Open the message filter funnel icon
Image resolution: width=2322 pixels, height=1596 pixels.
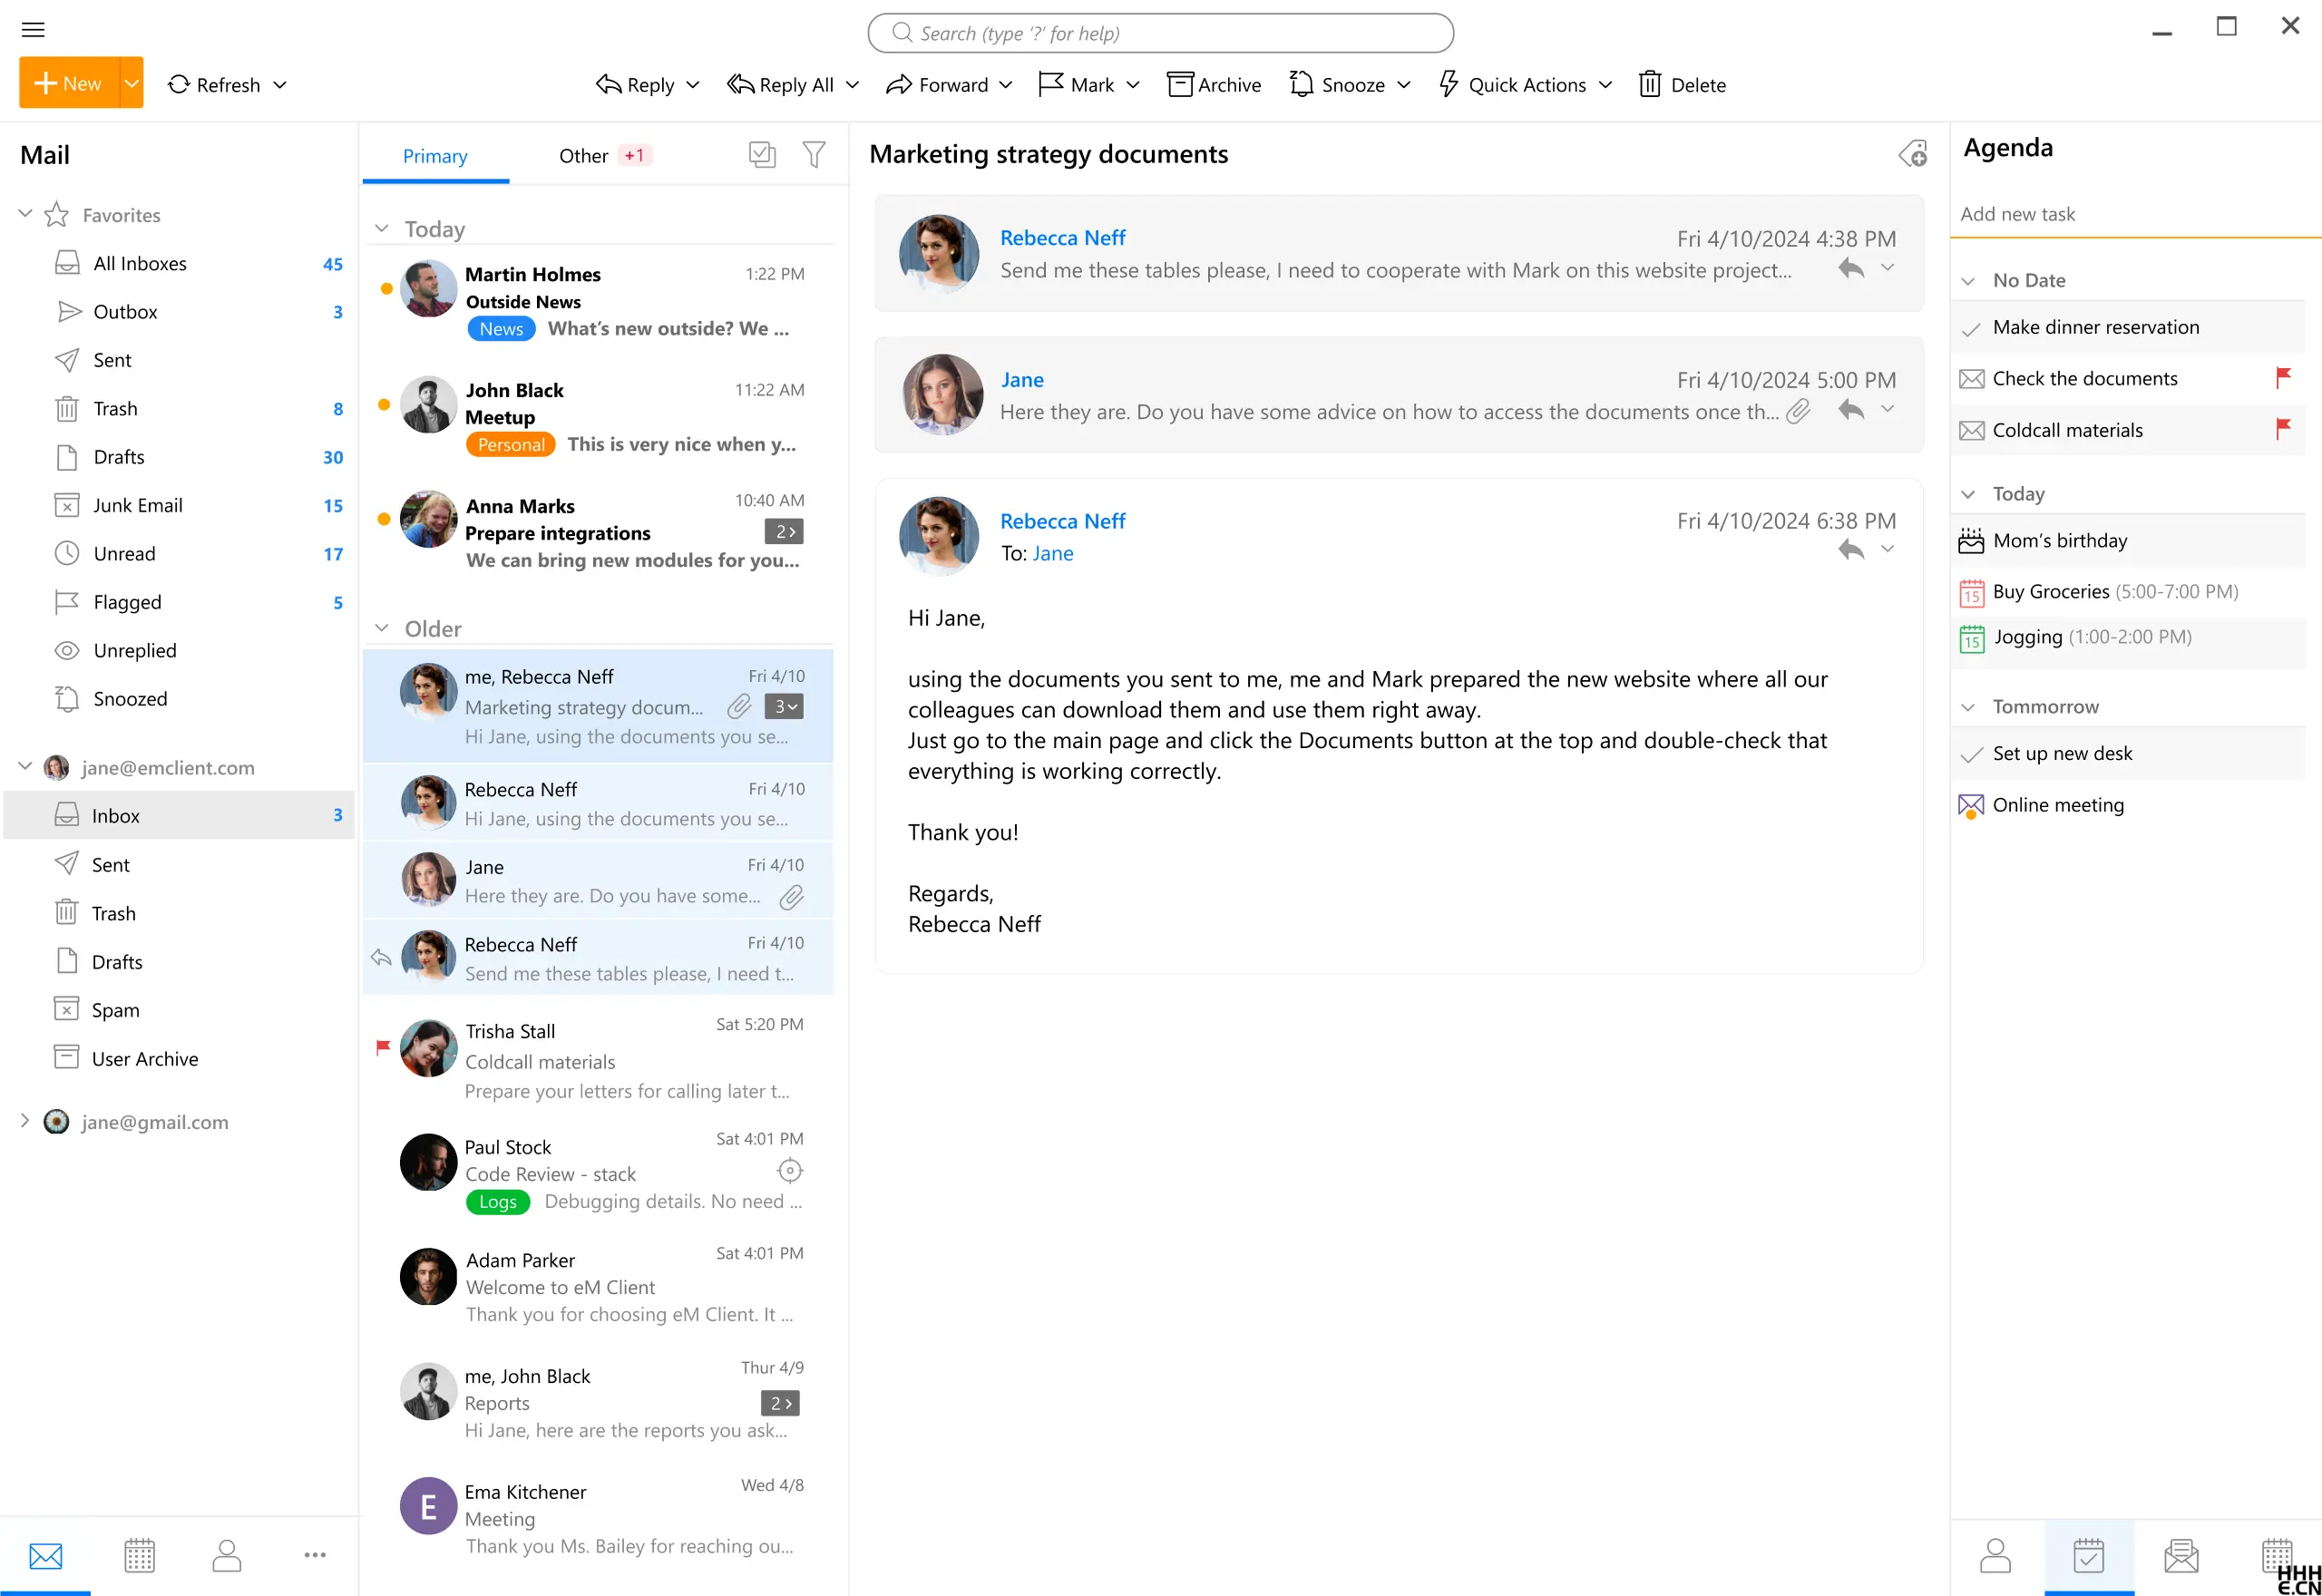(x=814, y=155)
